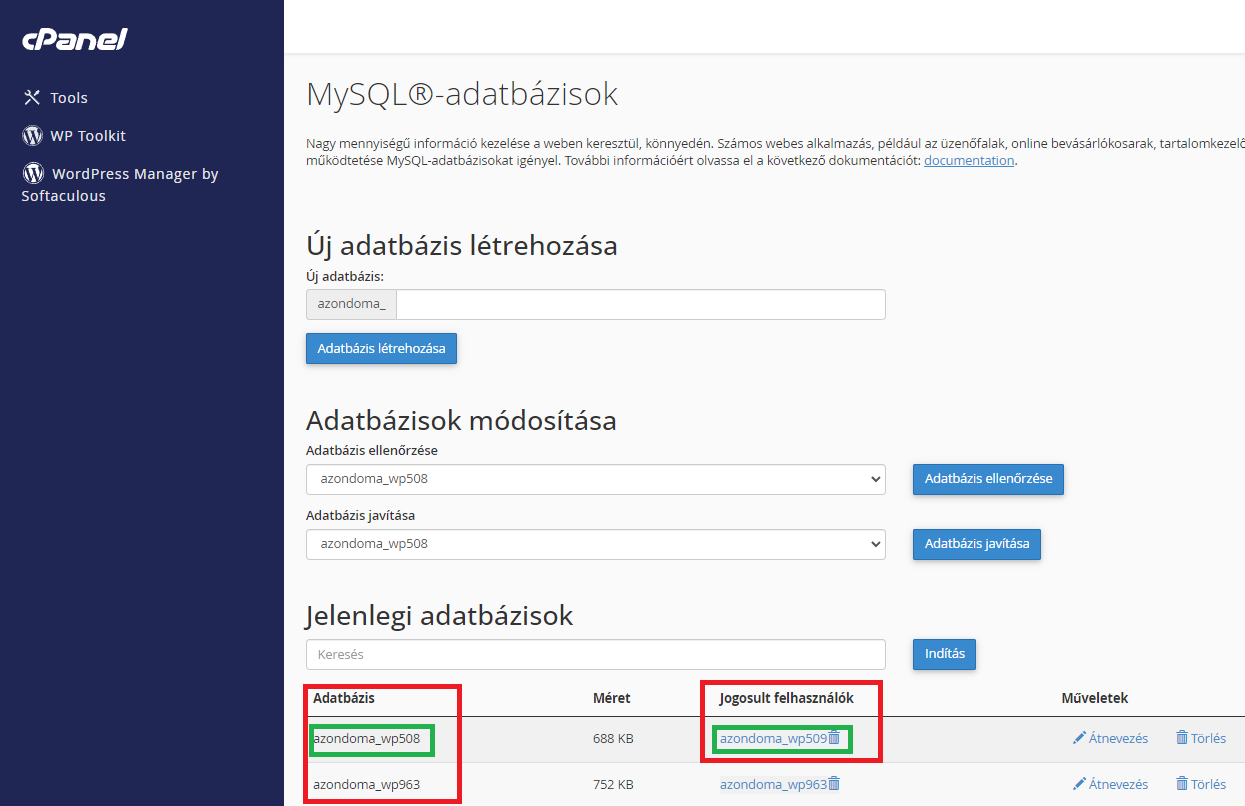Focus the Új adatbázis name input field
This screenshot has width=1245, height=806.
tap(640, 304)
